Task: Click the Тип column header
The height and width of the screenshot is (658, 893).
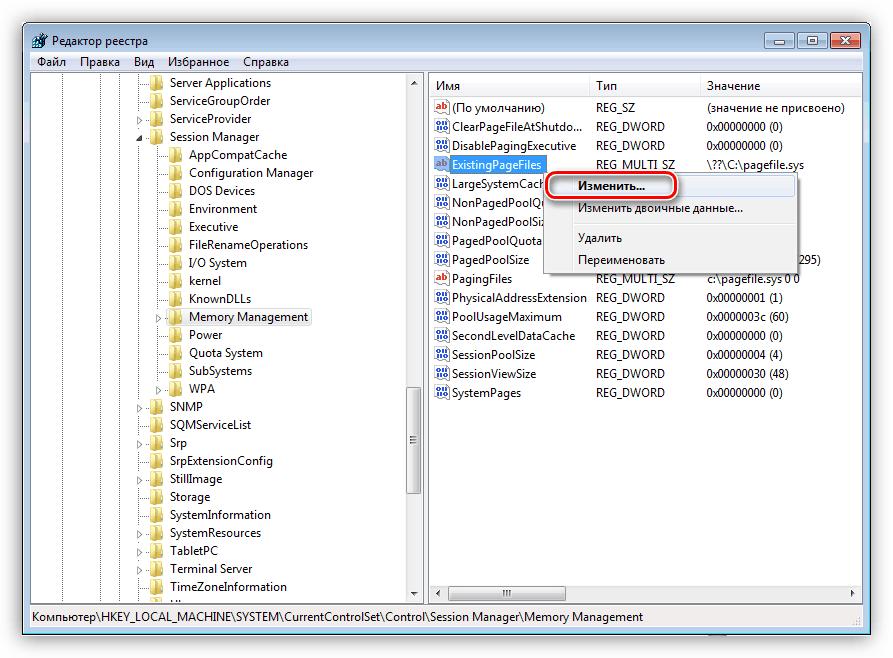Action: click(645, 86)
